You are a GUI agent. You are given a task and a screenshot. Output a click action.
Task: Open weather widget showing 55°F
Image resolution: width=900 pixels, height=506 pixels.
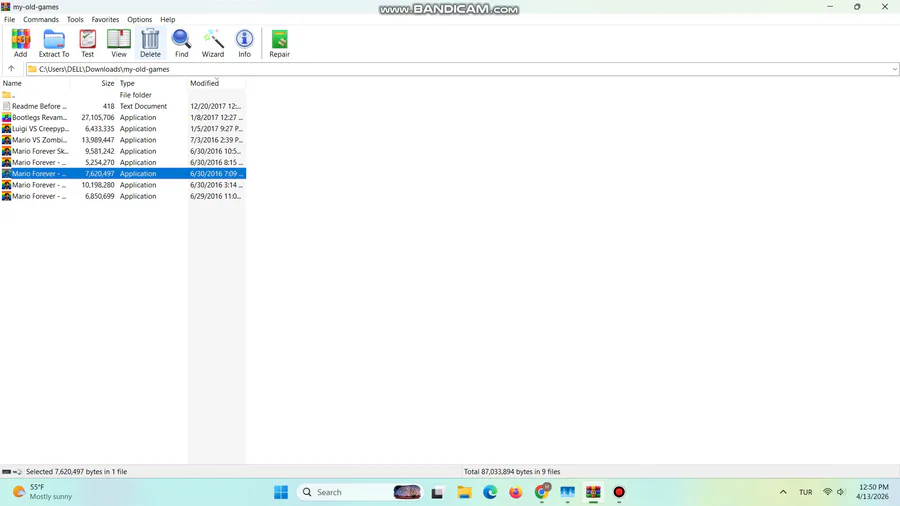coord(43,492)
